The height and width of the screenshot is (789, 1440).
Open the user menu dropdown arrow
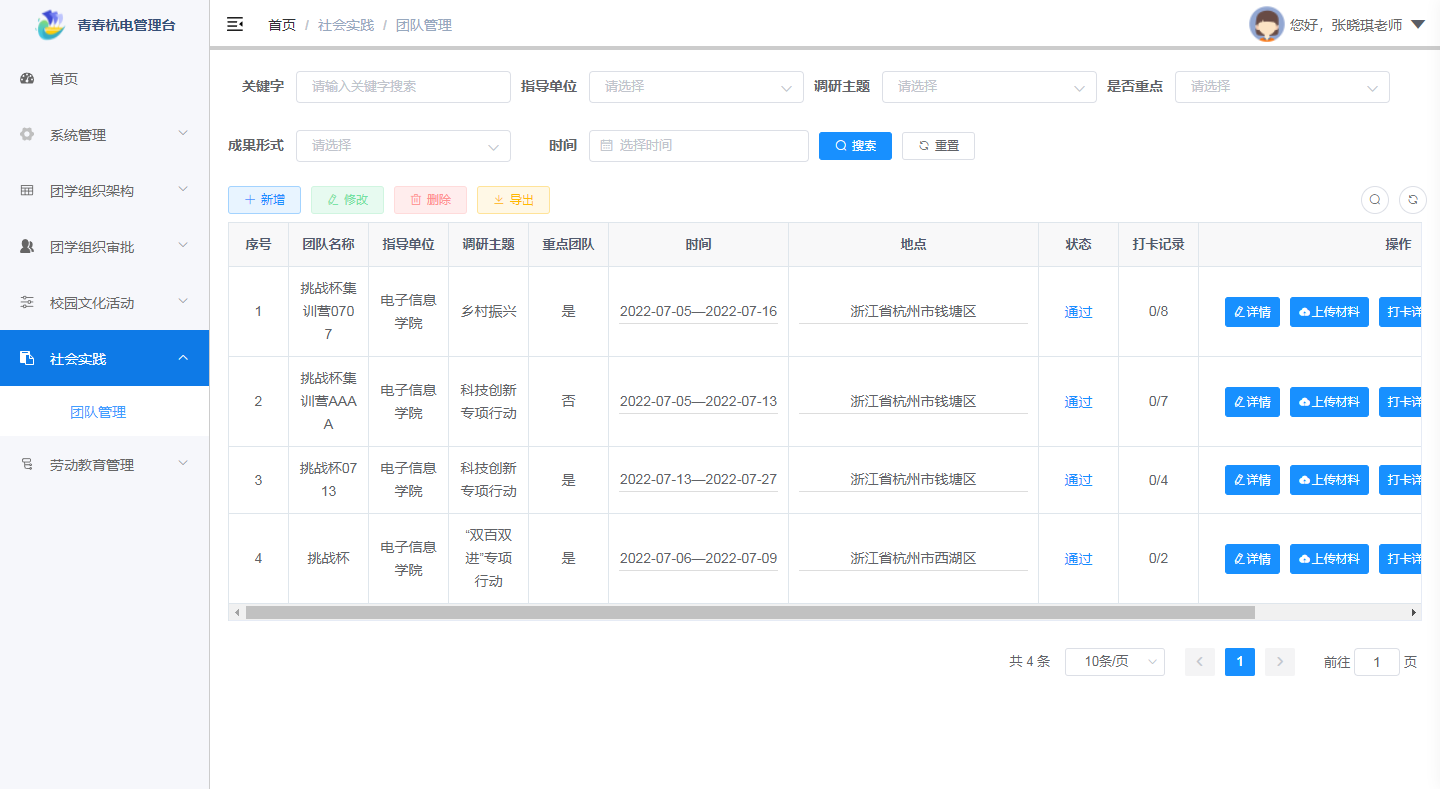[x=1417, y=25]
